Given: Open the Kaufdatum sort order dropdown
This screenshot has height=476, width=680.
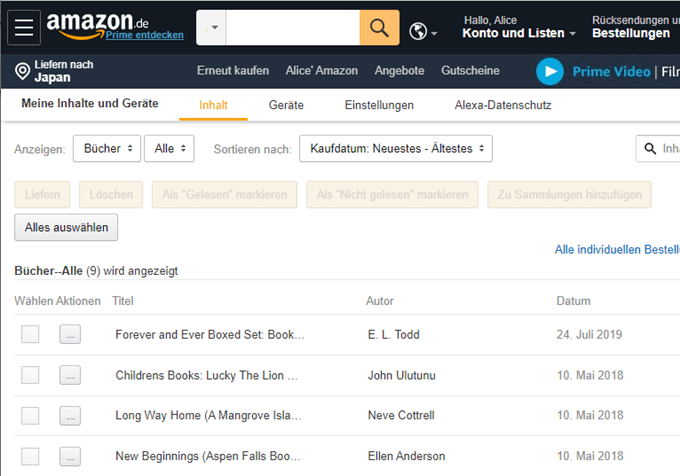Looking at the screenshot, I should (x=396, y=149).
